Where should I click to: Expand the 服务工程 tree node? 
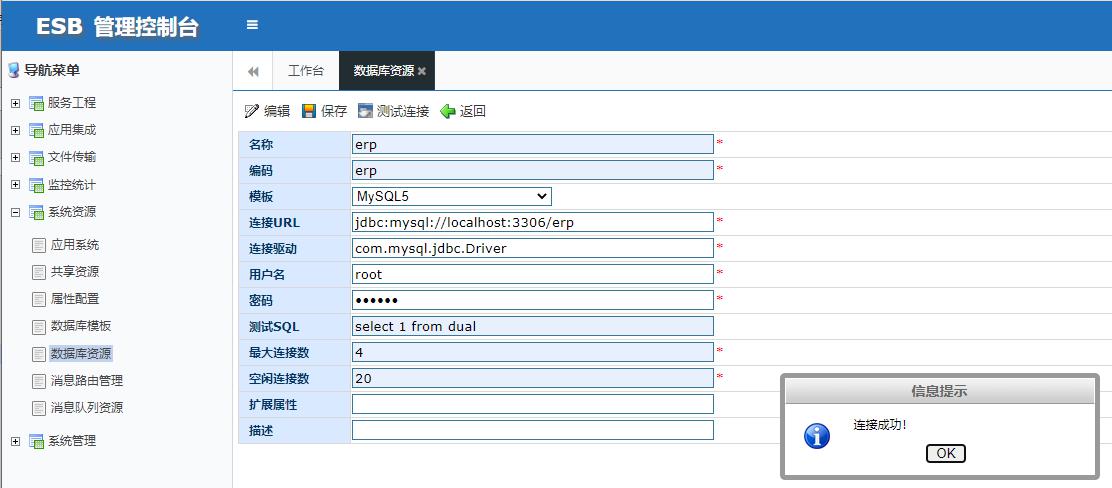16,104
